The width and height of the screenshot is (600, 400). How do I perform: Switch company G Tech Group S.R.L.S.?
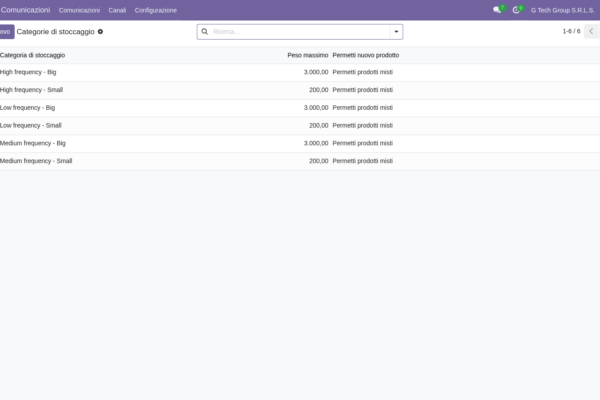pyautogui.click(x=562, y=10)
